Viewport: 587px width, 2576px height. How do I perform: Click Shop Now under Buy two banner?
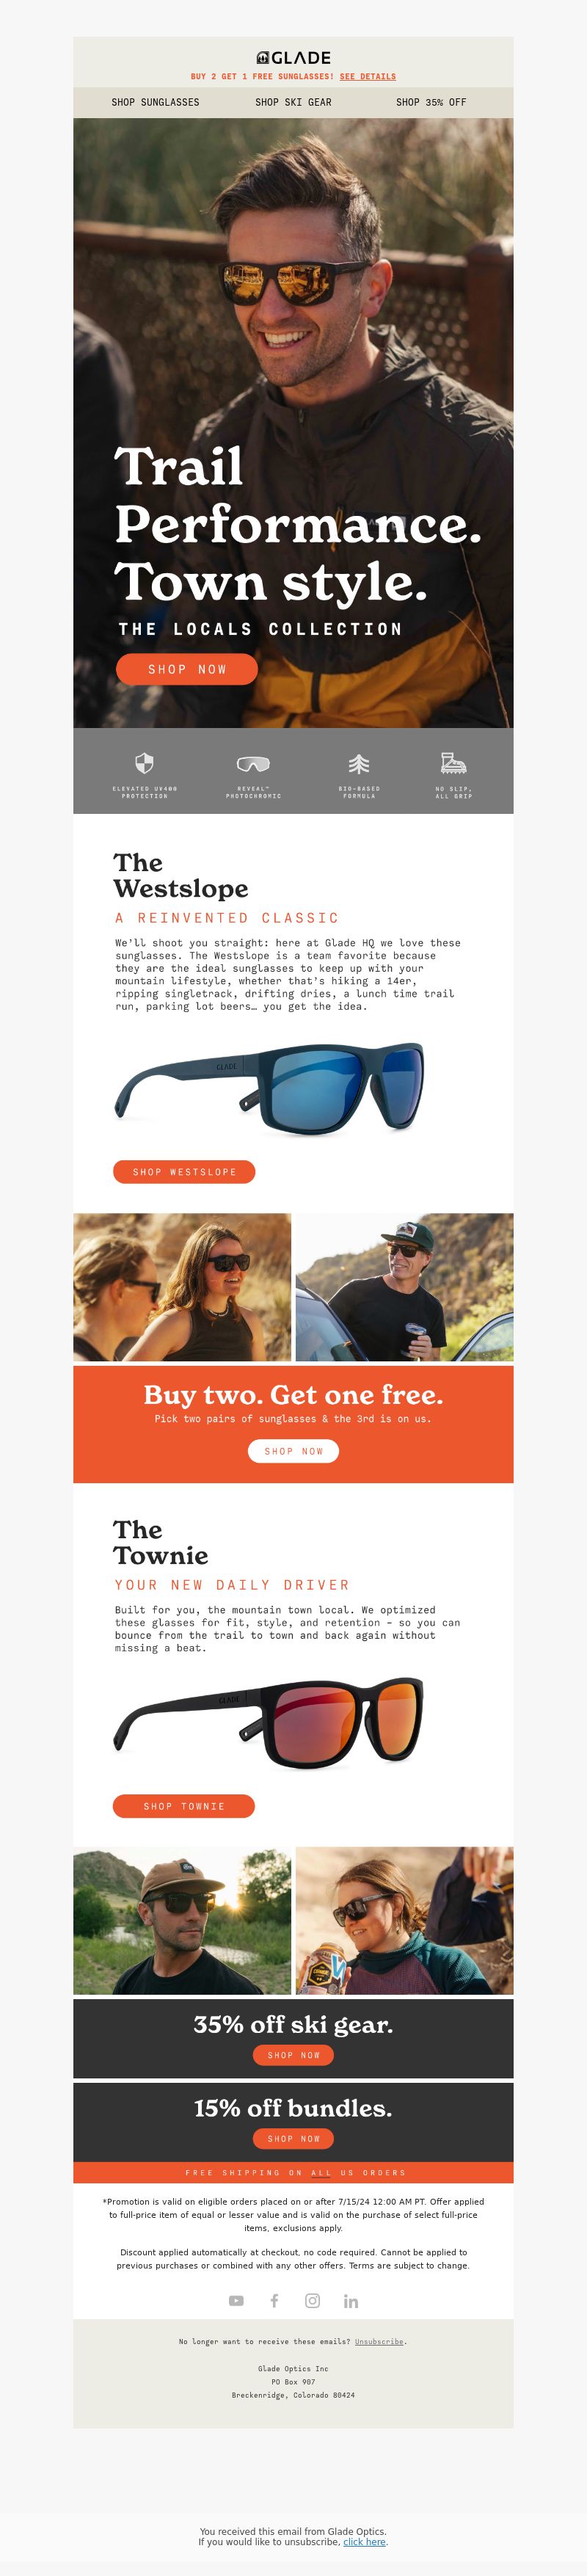tap(293, 1451)
